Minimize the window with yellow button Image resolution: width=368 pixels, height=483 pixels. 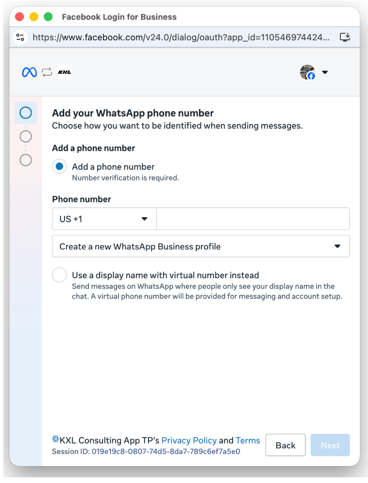(x=34, y=17)
